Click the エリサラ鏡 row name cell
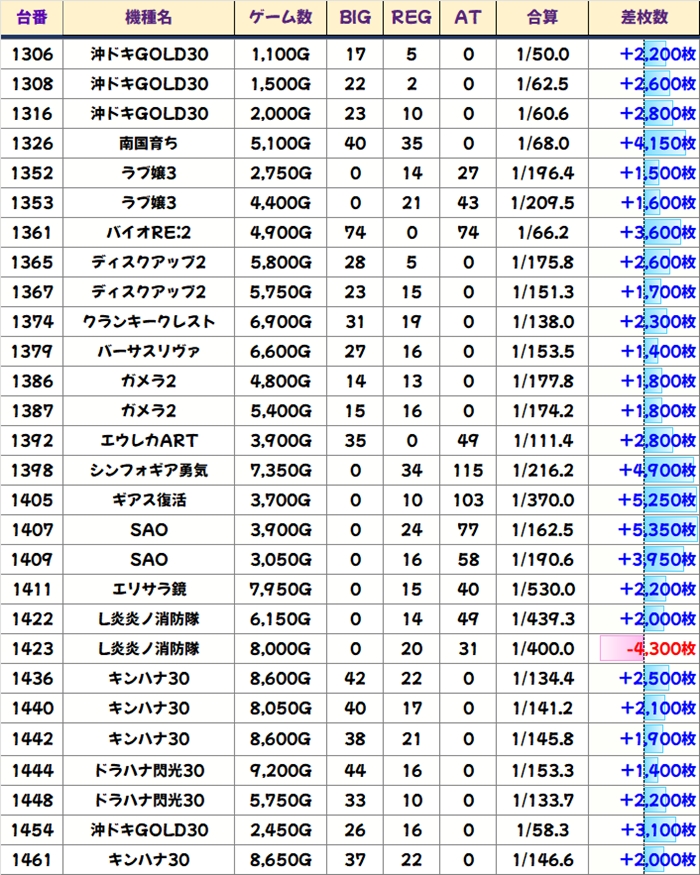700x875 pixels. click(149, 590)
